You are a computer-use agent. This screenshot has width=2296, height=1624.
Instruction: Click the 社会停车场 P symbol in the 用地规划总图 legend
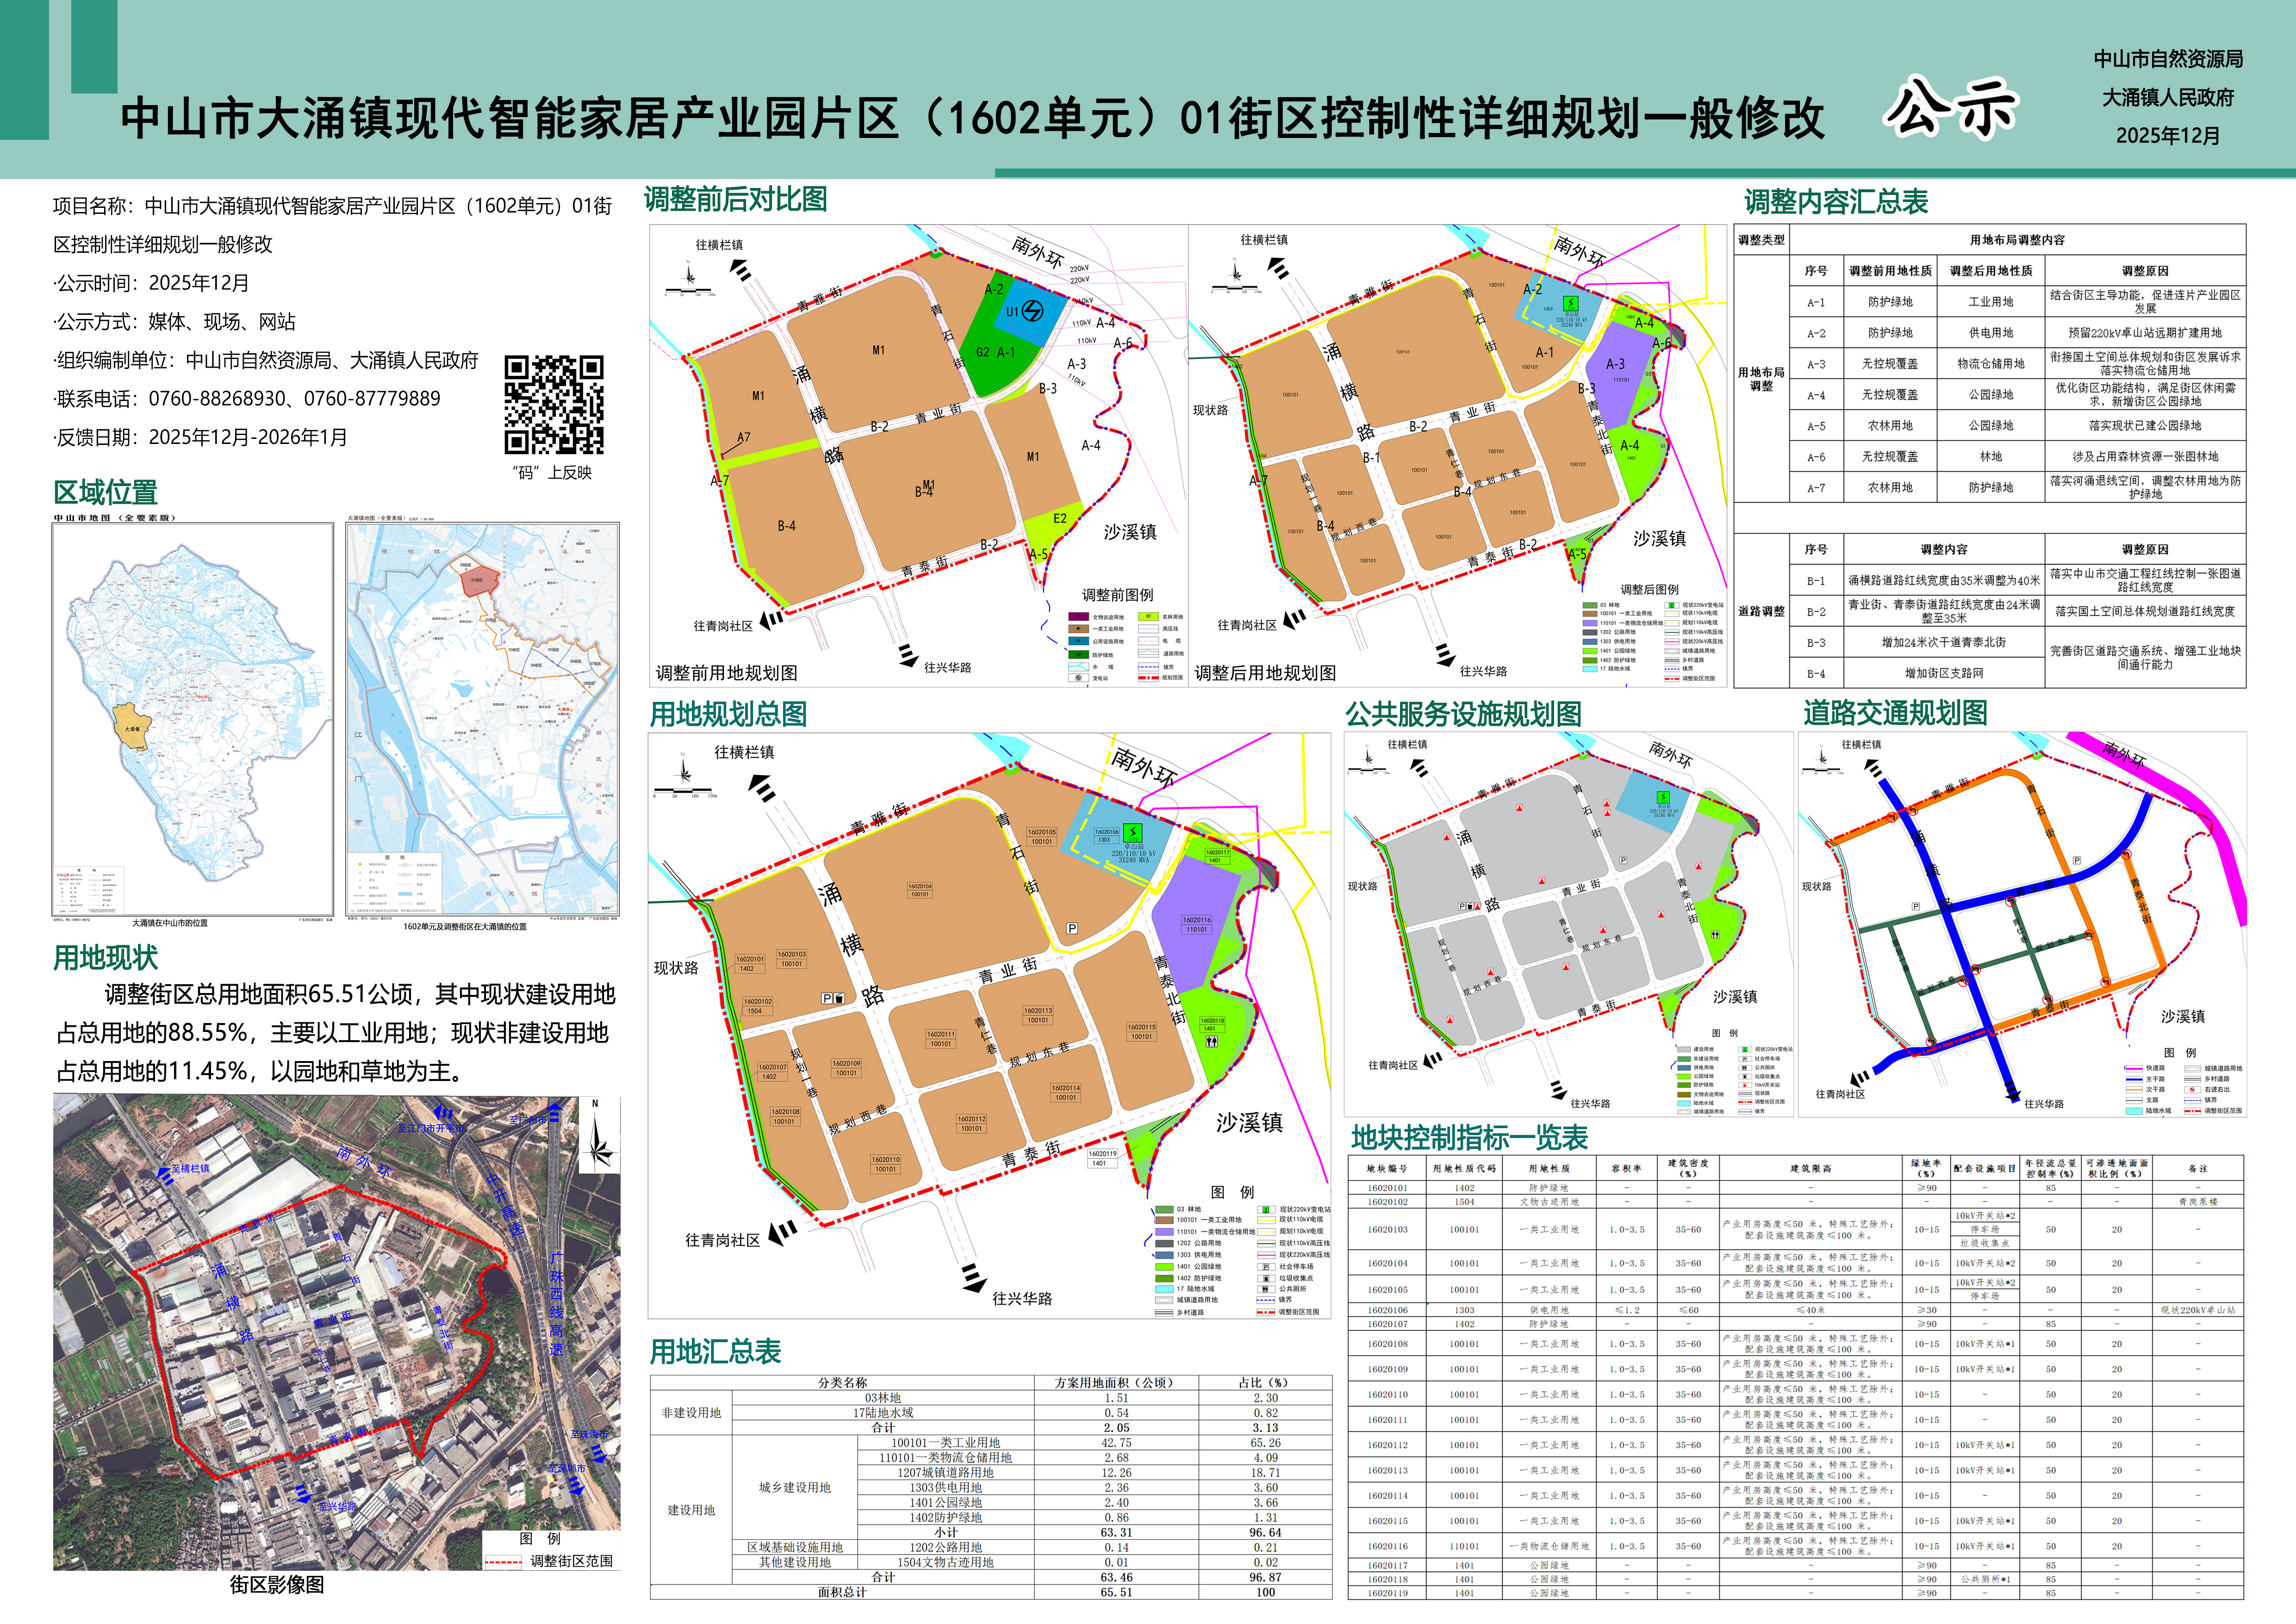[x=1266, y=1266]
